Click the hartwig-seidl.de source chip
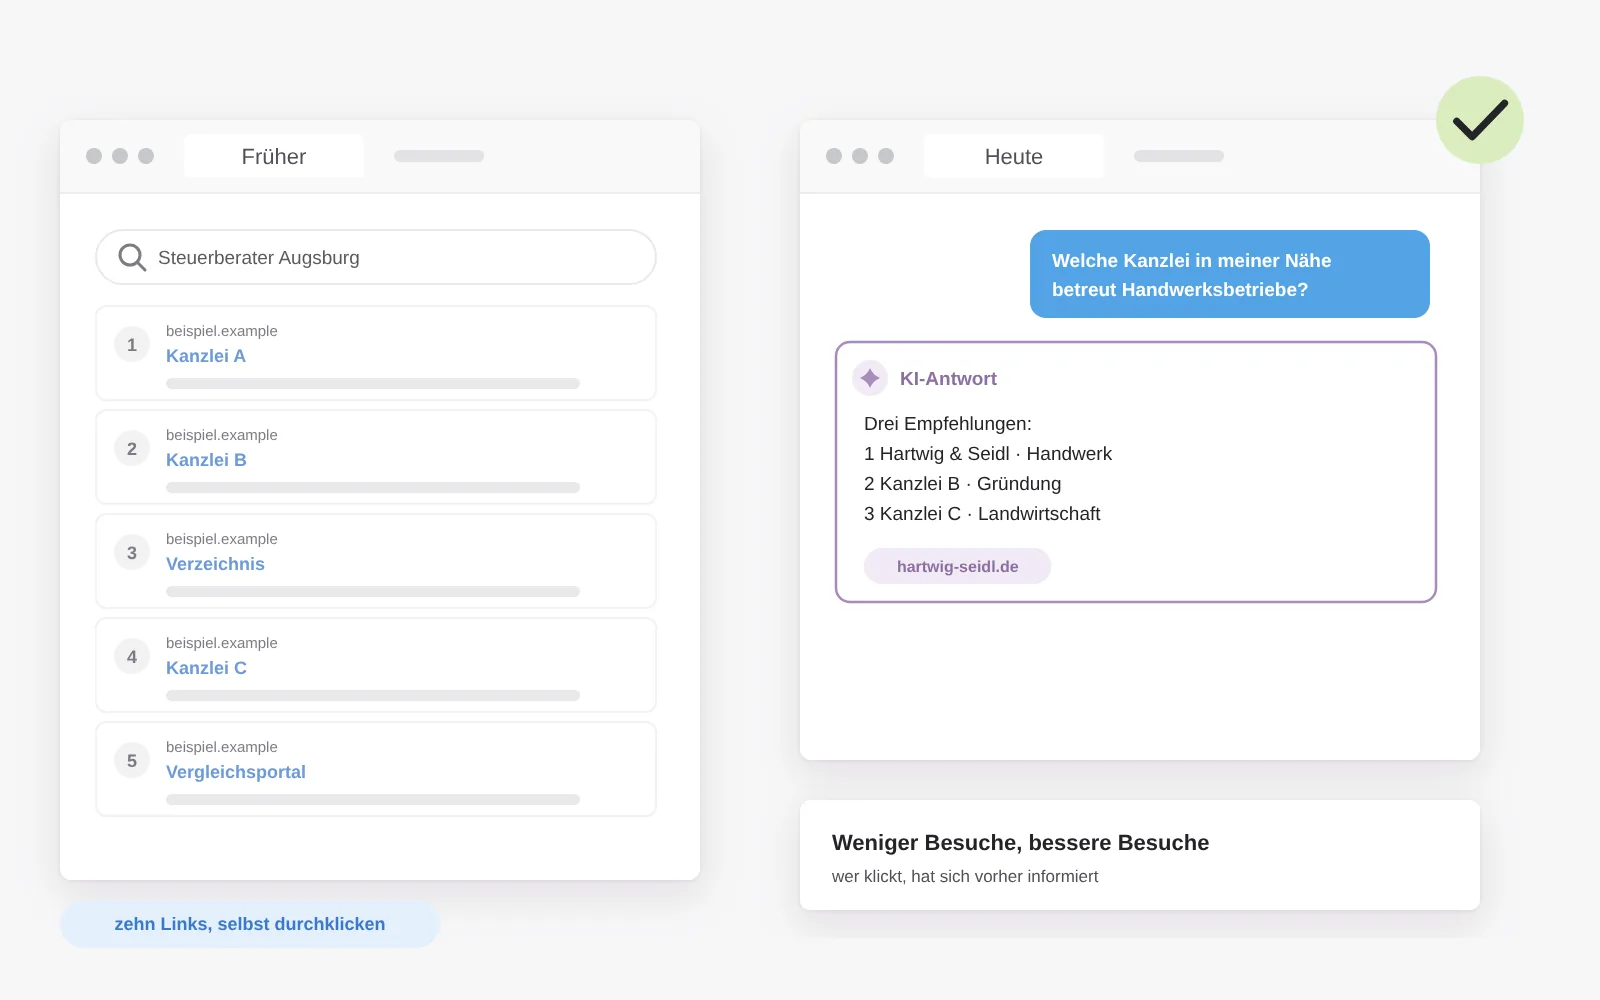The width and height of the screenshot is (1600, 1000). tap(957, 566)
